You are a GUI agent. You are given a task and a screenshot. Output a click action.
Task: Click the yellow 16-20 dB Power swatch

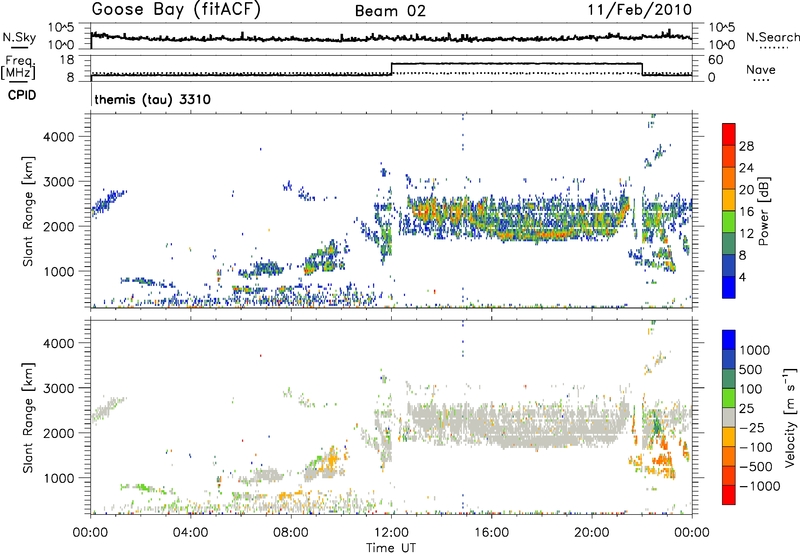[729, 199]
